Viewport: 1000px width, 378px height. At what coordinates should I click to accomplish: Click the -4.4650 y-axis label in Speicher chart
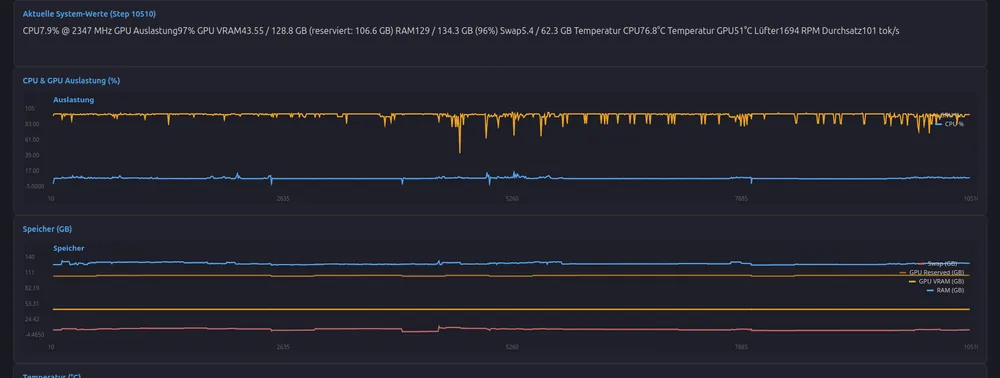(34, 334)
